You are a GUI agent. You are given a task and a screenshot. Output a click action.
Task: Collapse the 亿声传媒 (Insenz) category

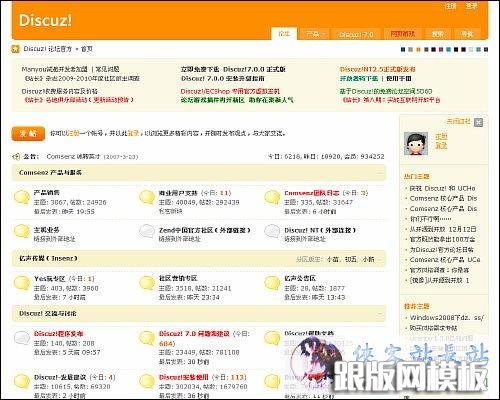click(x=380, y=259)
